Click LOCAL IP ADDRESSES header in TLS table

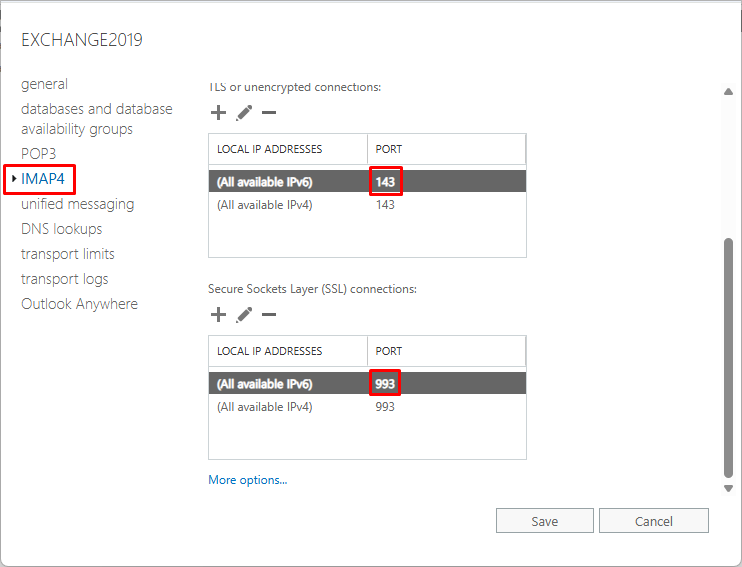[288, 149]
